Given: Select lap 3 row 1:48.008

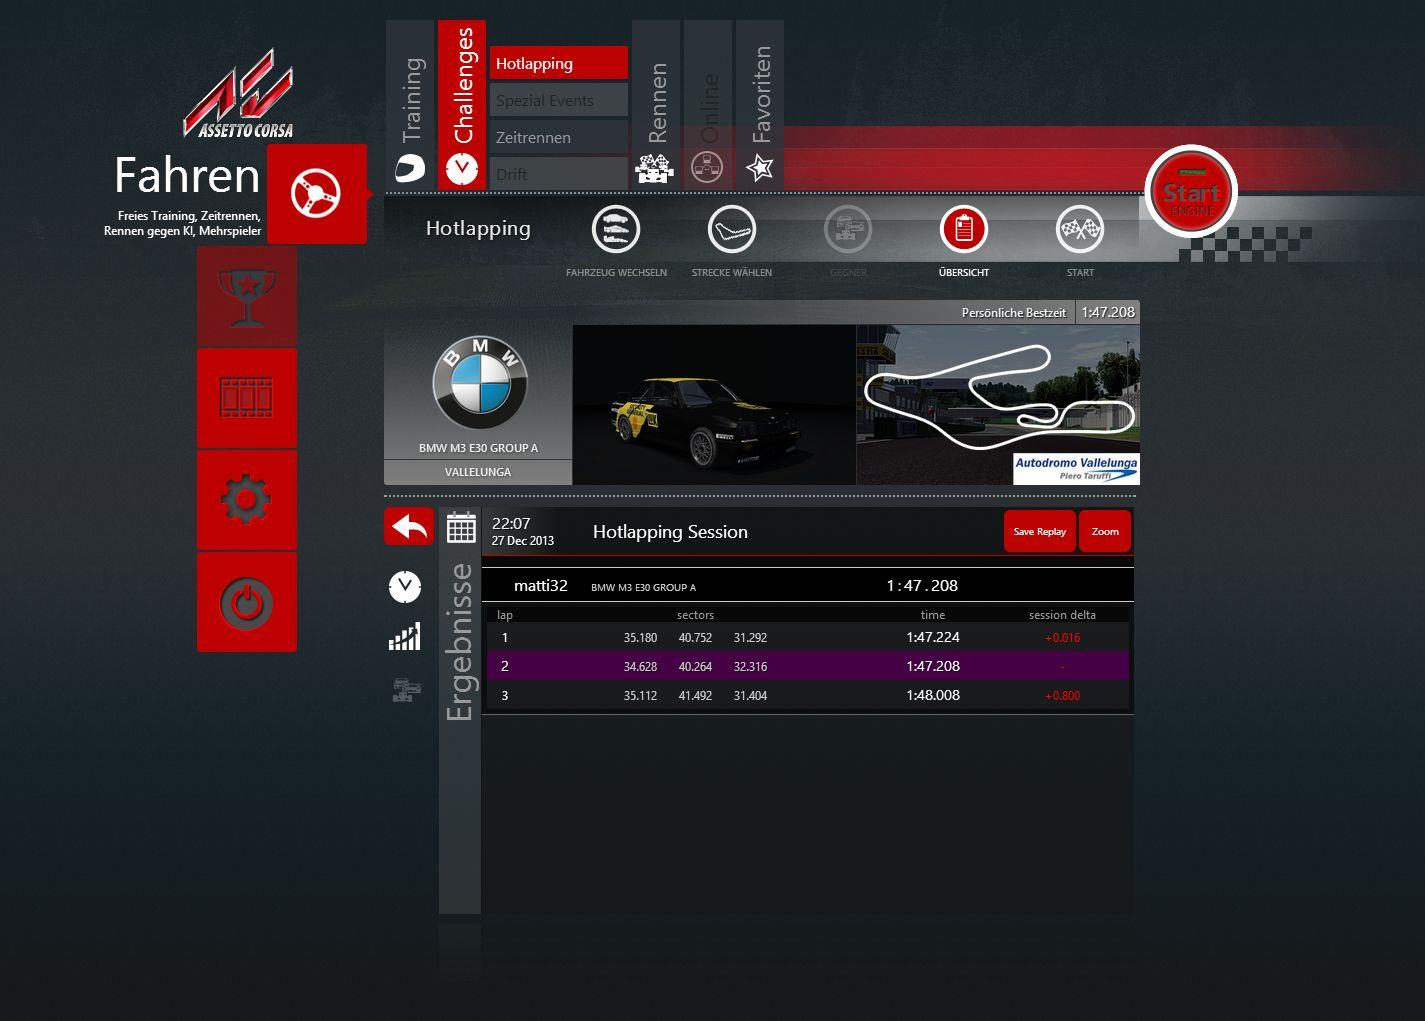Looking at the screenshot, I should pos(808,695).
